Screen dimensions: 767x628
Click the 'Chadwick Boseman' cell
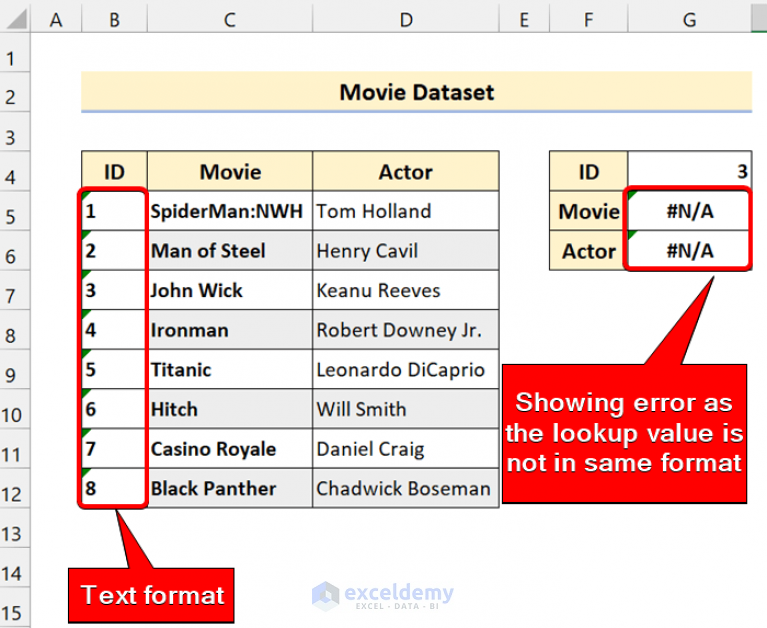(x=406, y=488)
